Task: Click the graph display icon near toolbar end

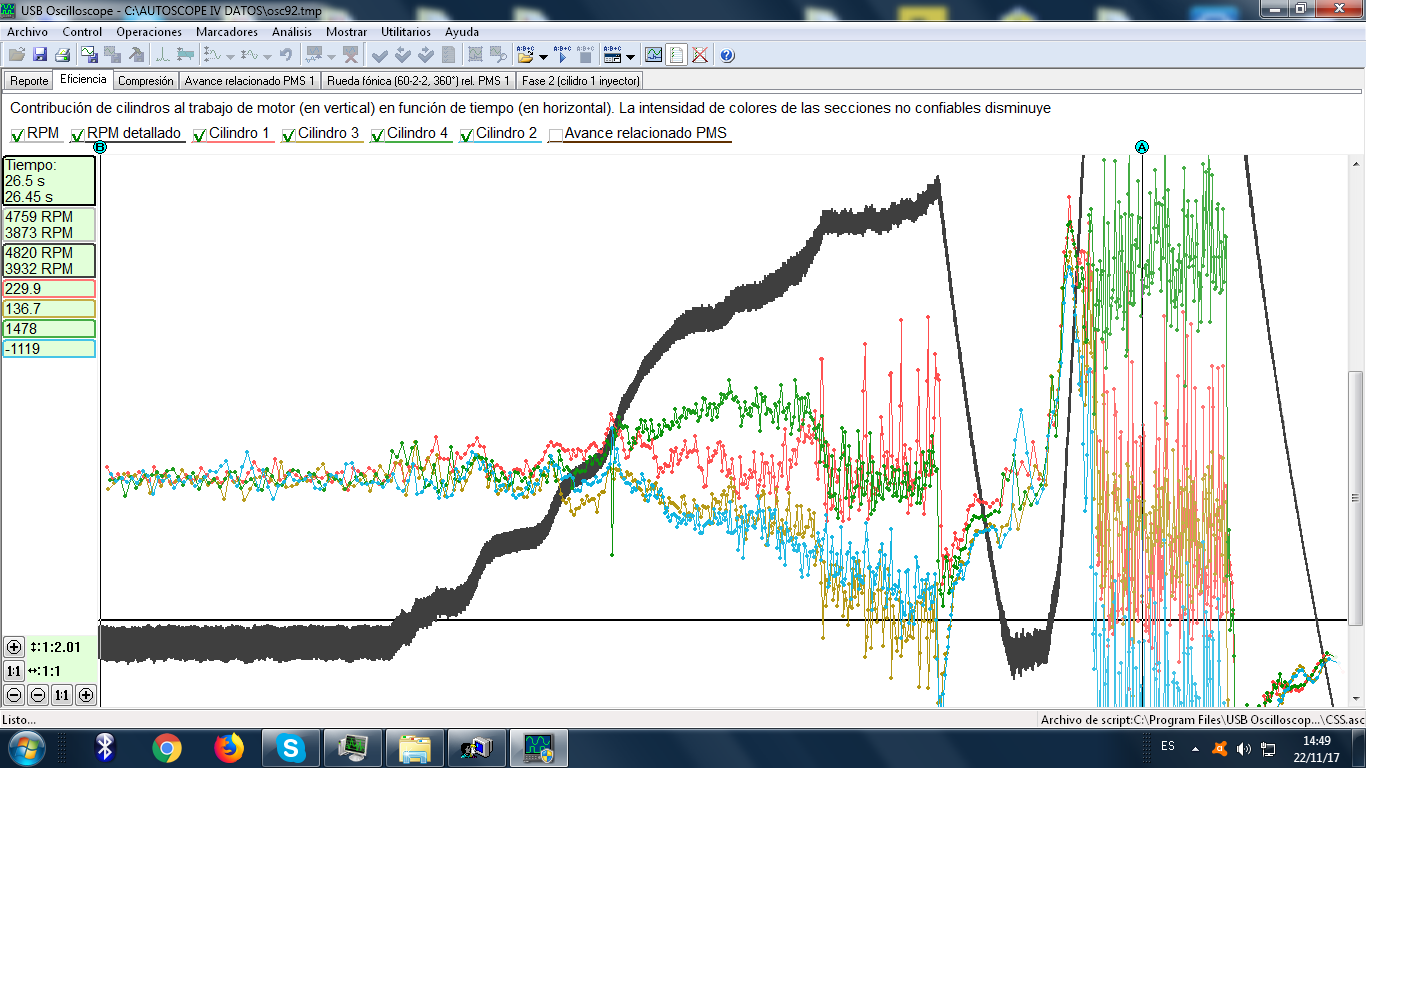Action: click(653, 55)
